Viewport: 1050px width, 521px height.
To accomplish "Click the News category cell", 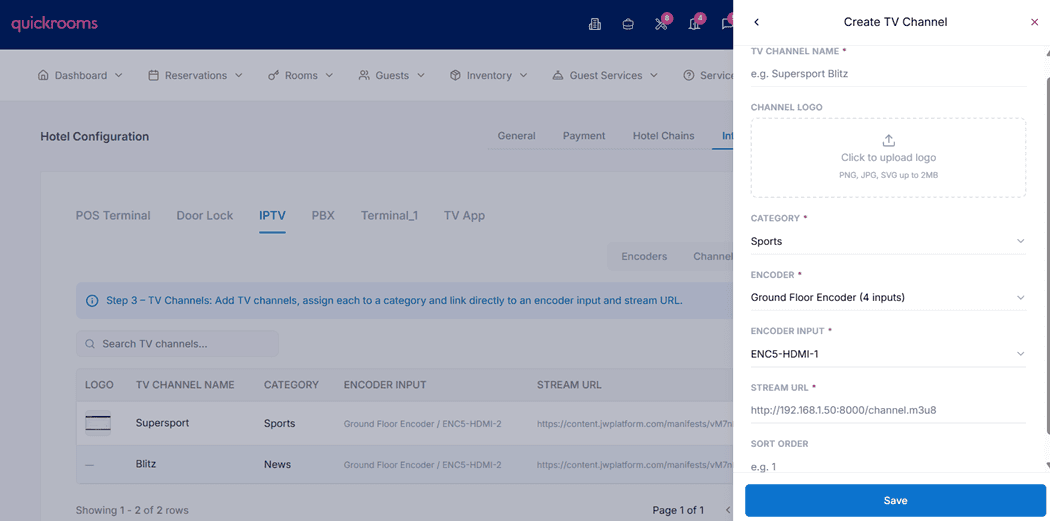I will coord(277,464).
